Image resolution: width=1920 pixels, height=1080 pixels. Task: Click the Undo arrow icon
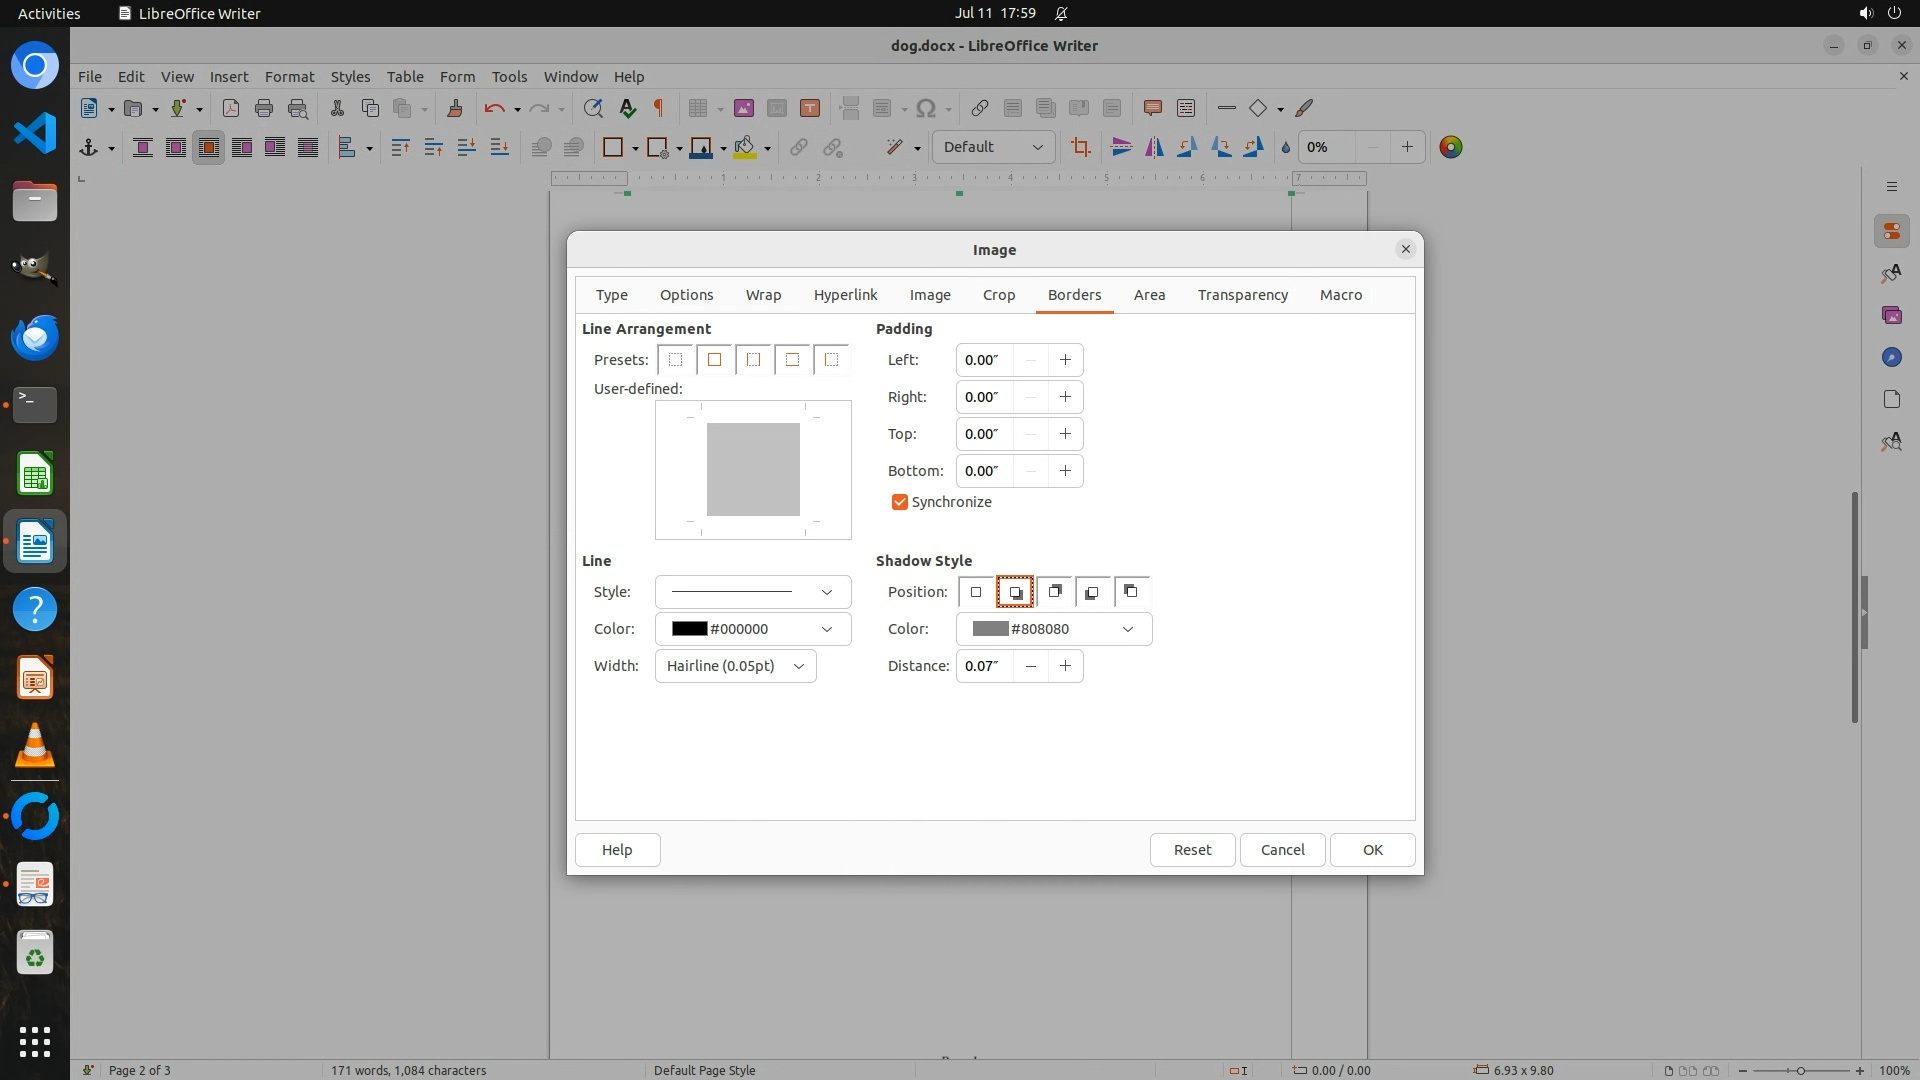pos(494,108)
